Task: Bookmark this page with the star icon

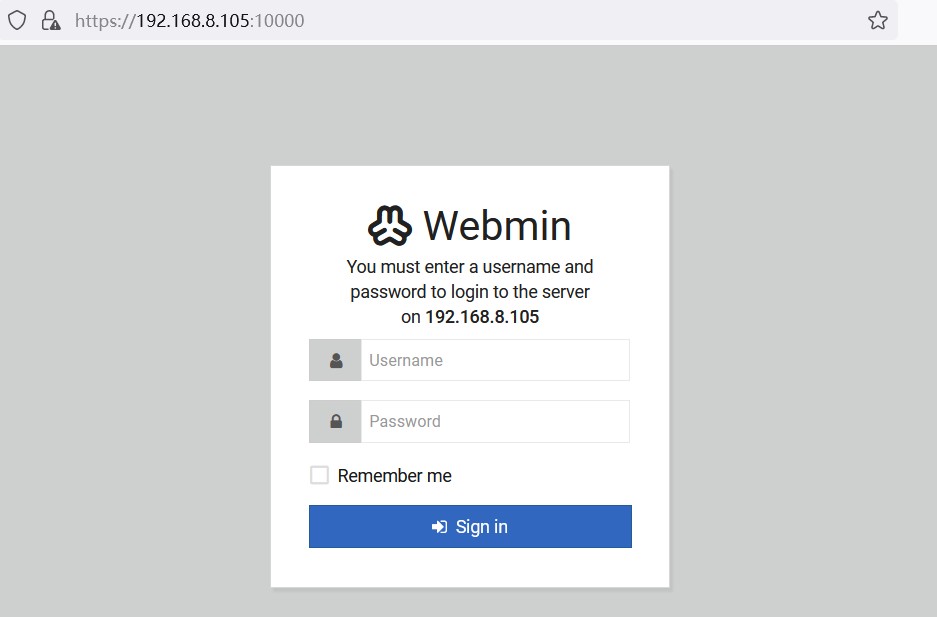Action: click(878, 20)
